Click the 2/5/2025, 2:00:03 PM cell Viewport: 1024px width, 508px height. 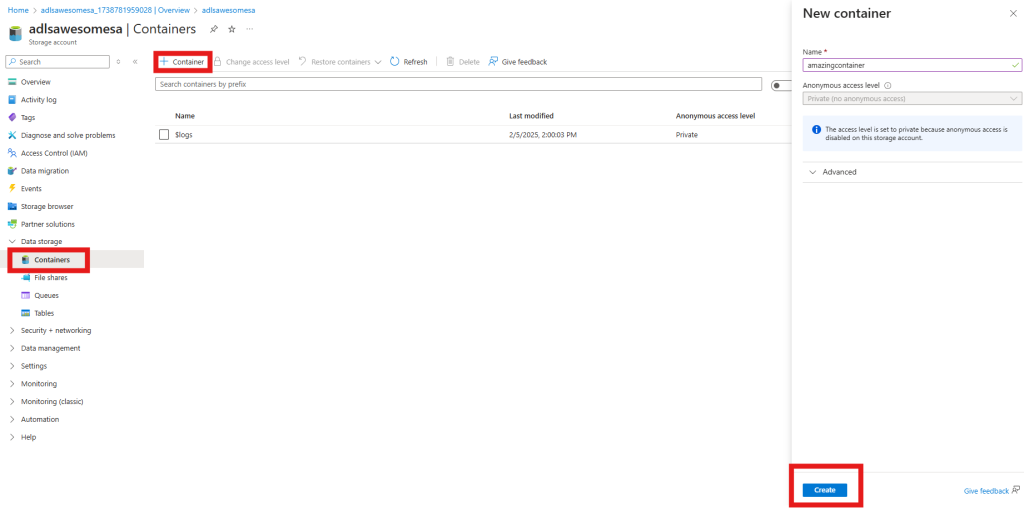pyautogui.click(x=543, y=135)
